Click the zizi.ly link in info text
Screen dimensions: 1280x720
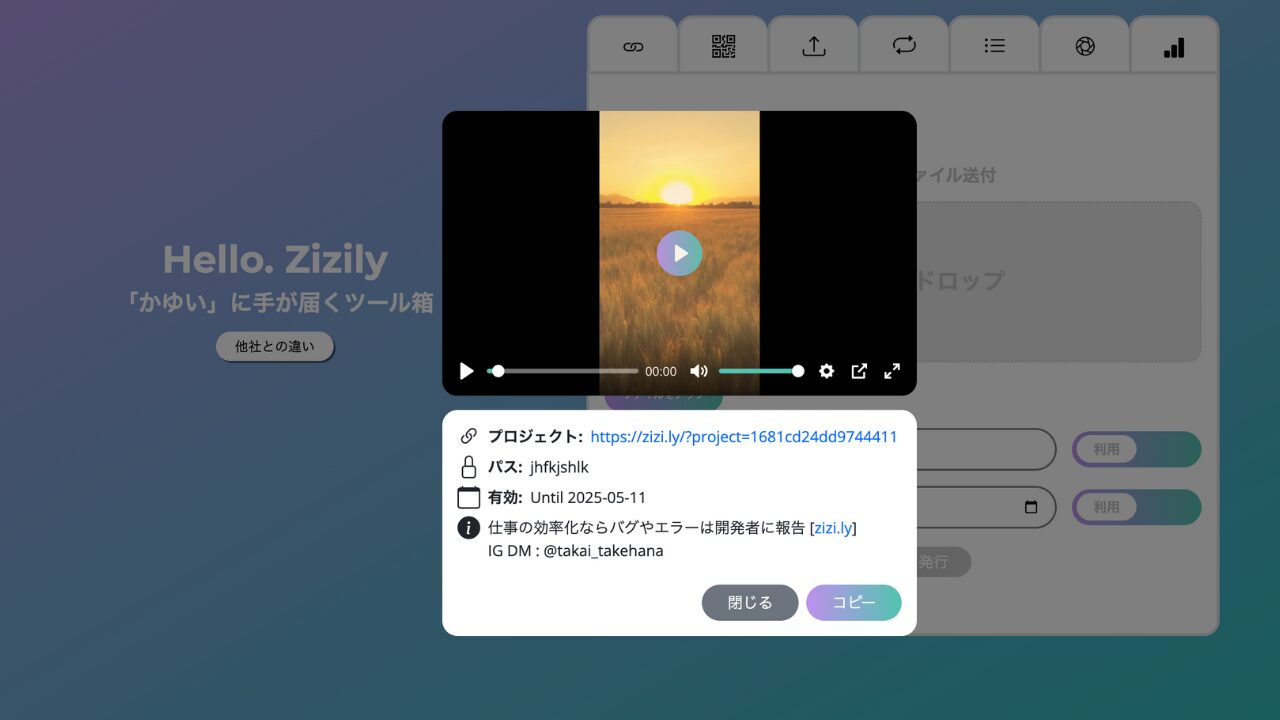[x=833, y=528]
